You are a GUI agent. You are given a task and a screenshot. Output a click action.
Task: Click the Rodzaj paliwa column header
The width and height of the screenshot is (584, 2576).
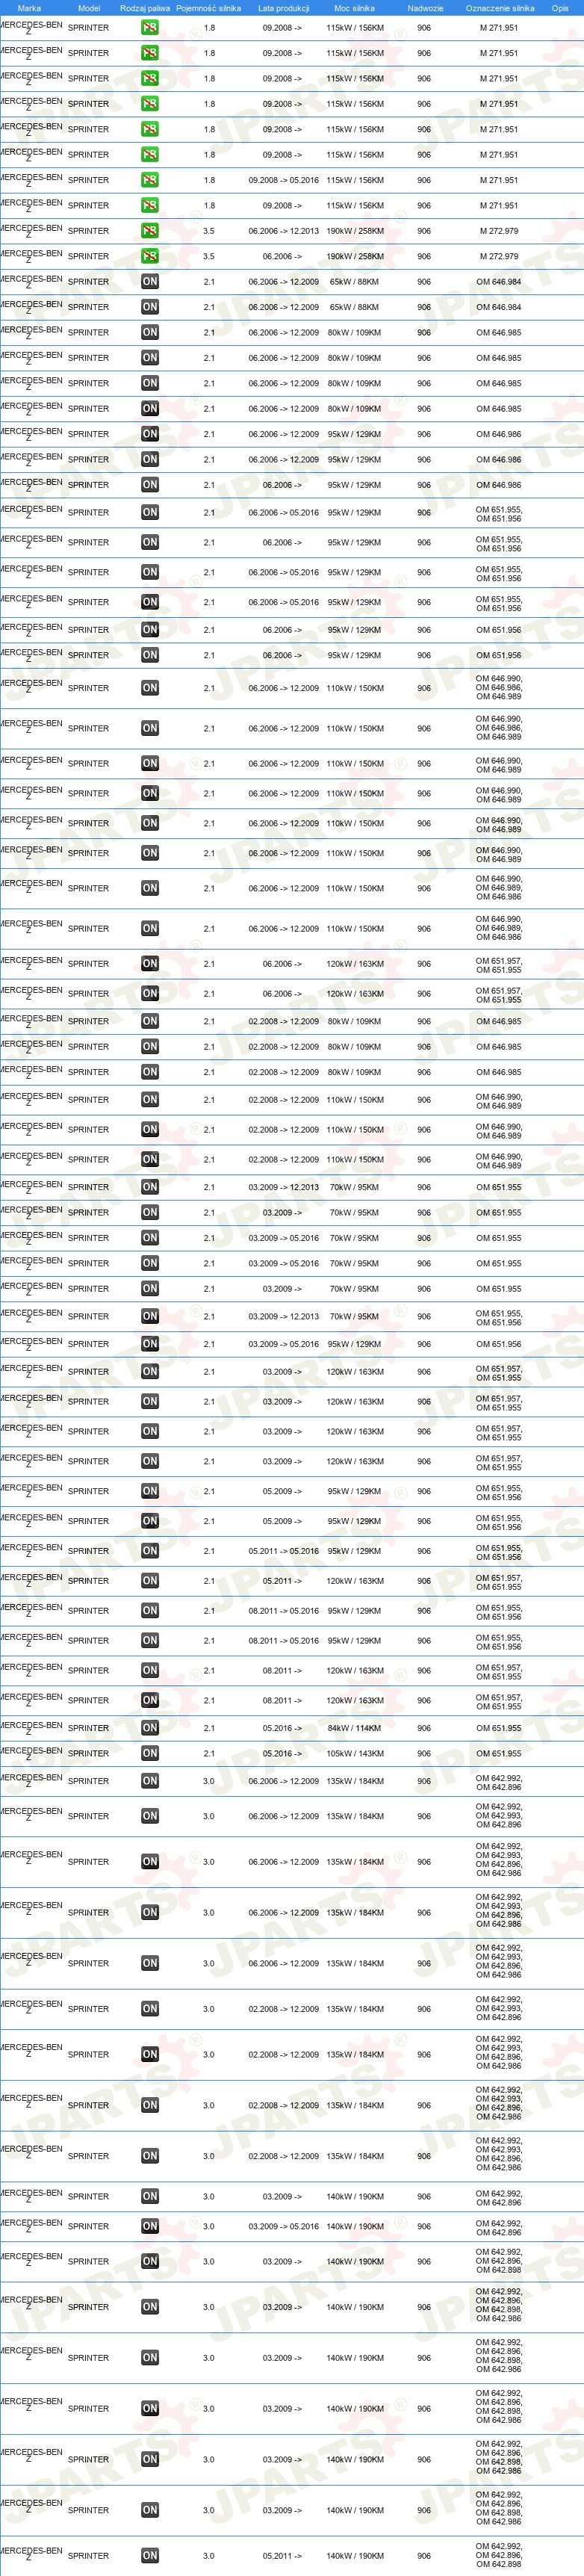pyautogui.click(x=145, y=8)
